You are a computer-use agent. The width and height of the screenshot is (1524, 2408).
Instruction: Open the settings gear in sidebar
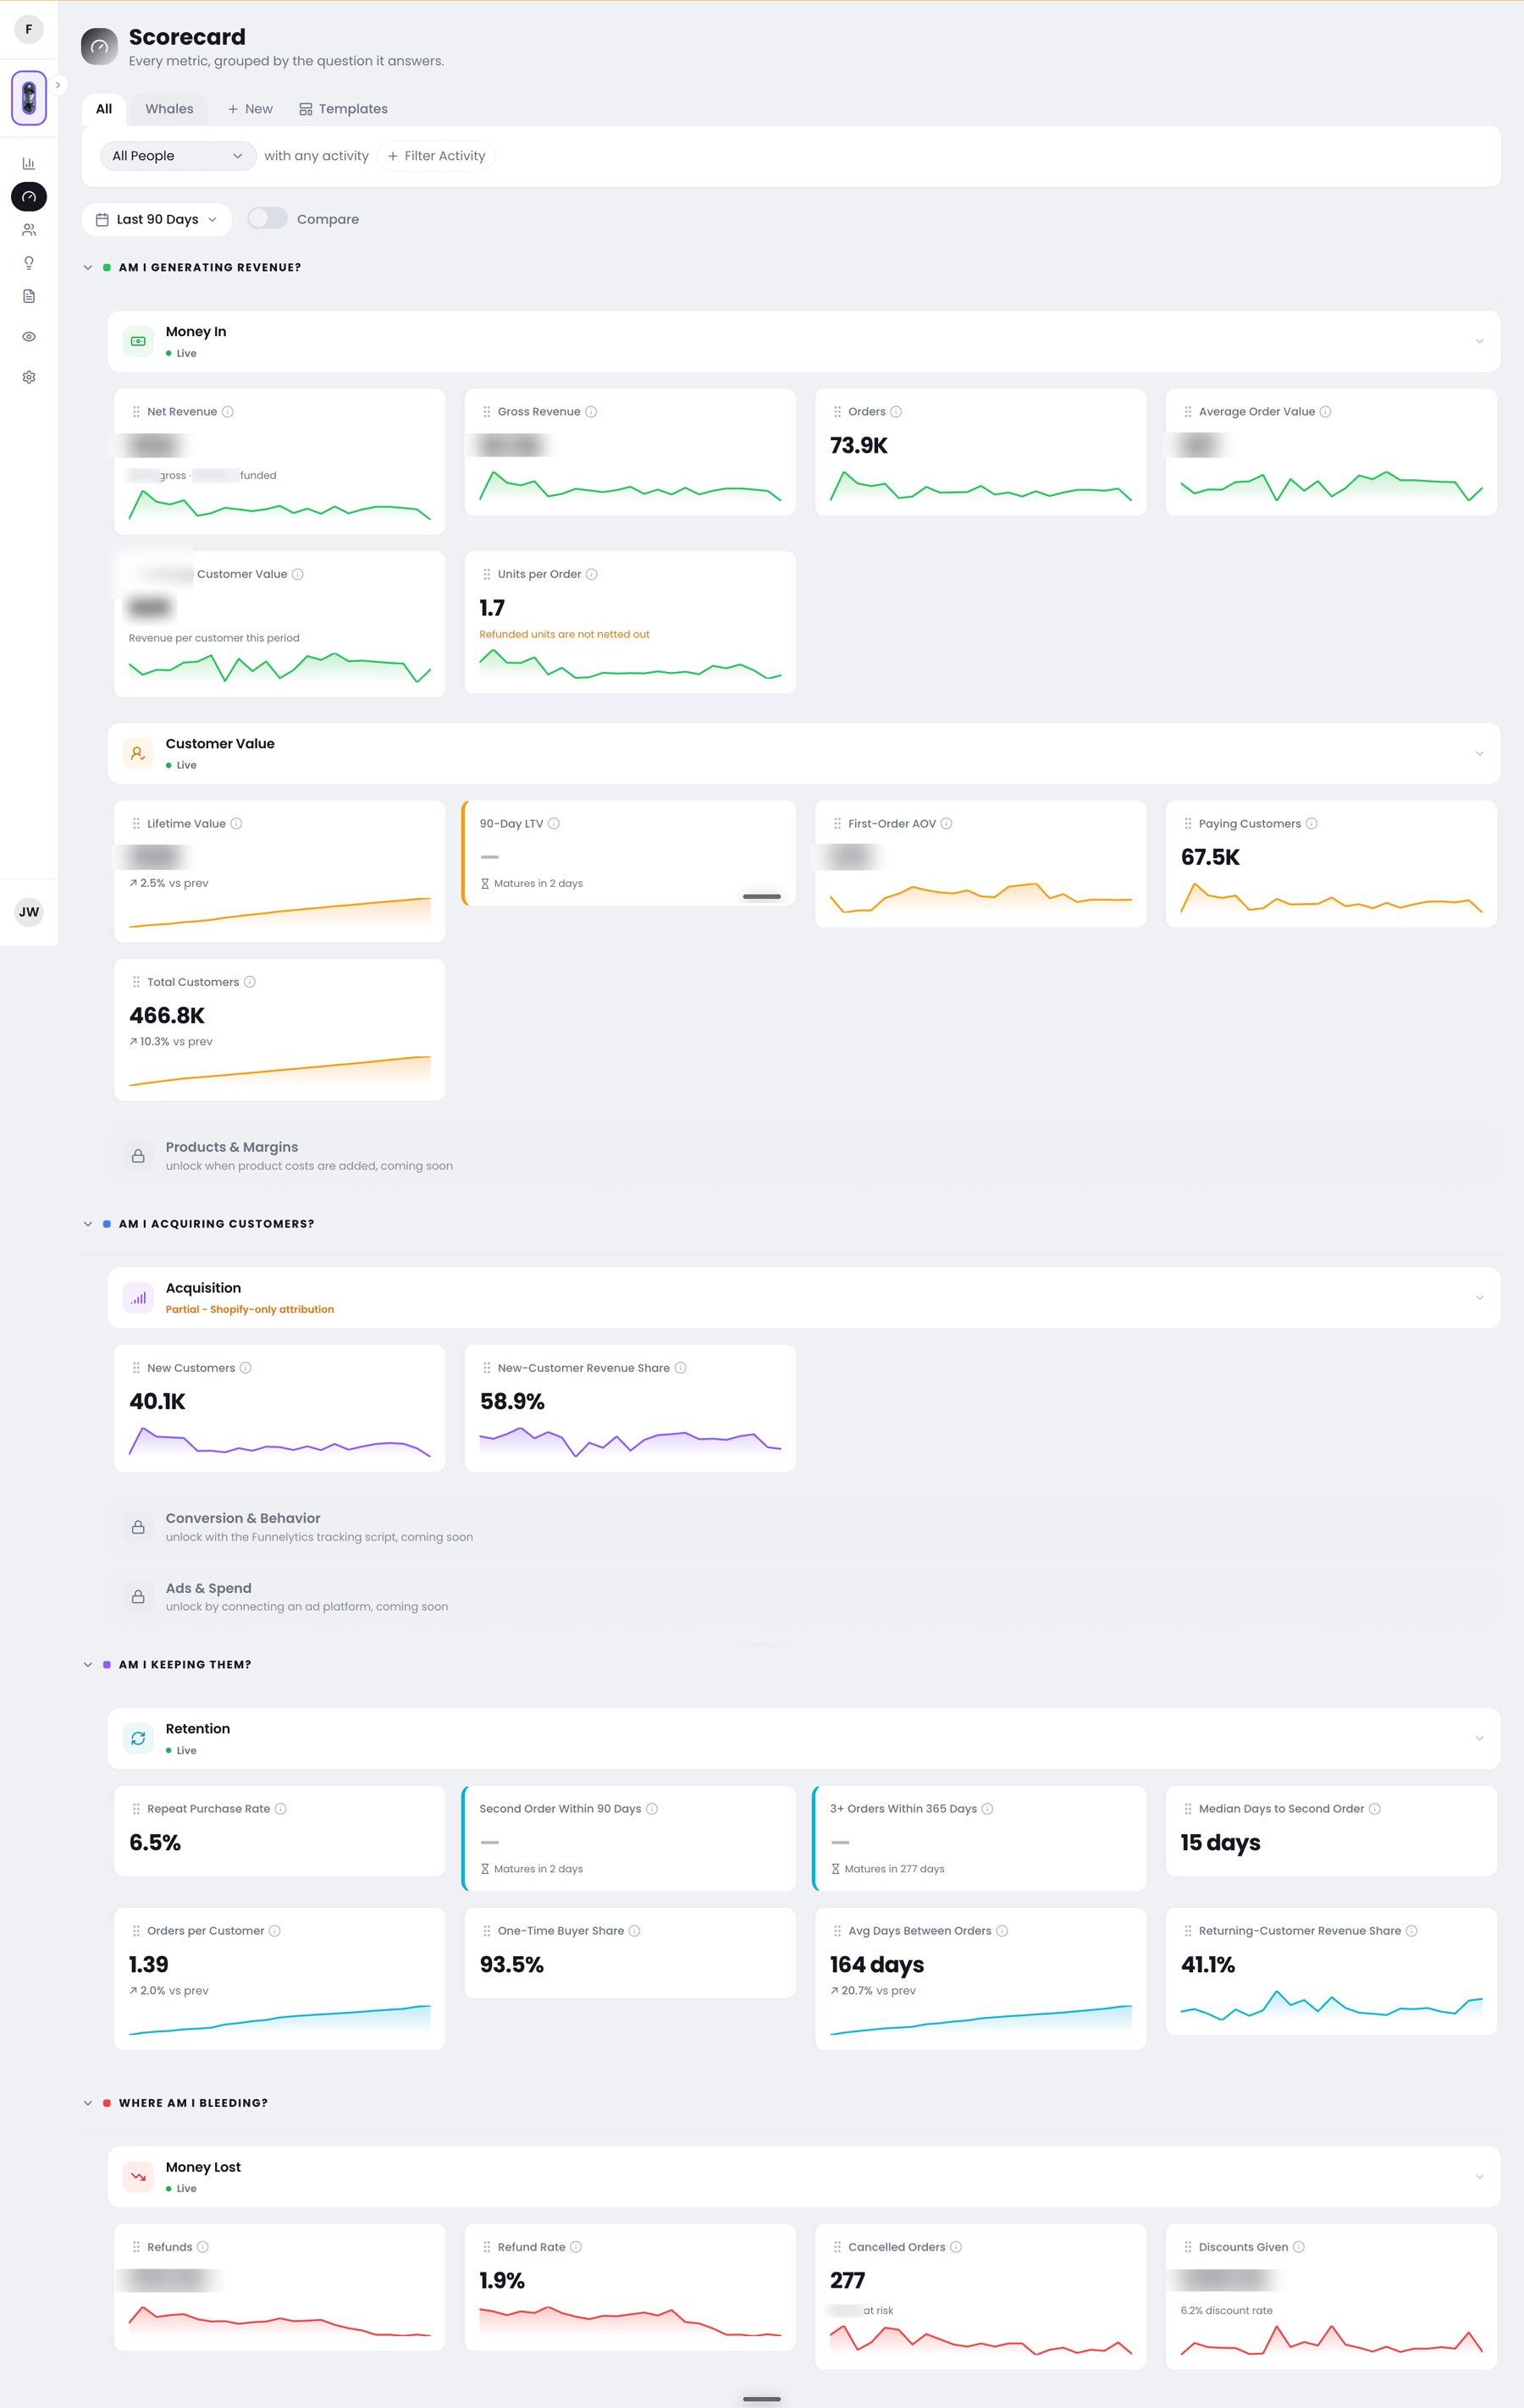click(x=29, y=377)
